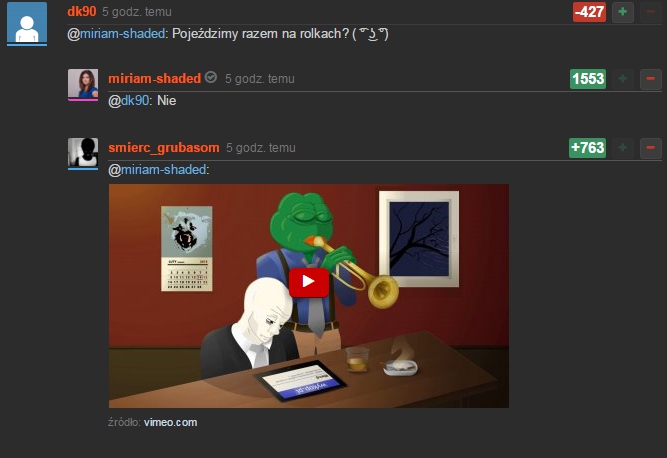Downvote smierc_grubasom's comment
The height and width of the screenshot is (458, 667).
pos(650,148)
